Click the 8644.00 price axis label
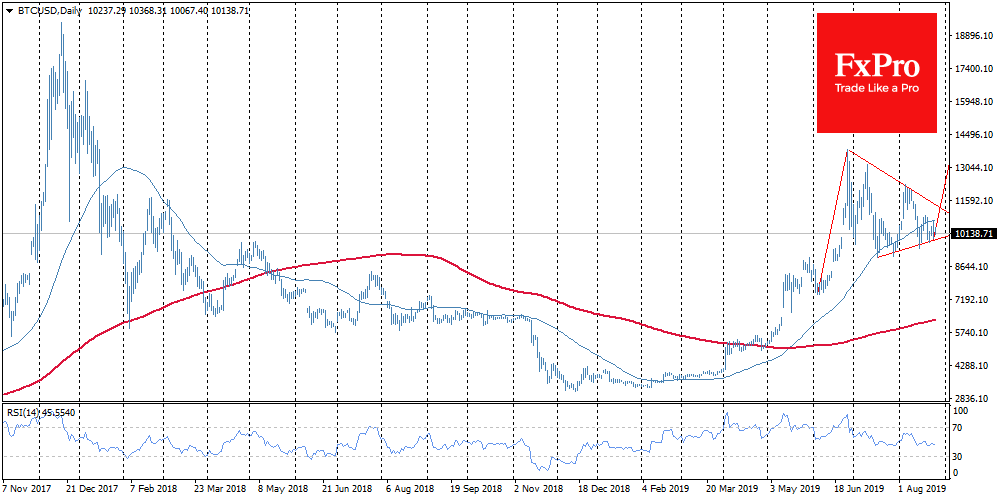This screenshot has width=1000, height=500. click(972, 267)
